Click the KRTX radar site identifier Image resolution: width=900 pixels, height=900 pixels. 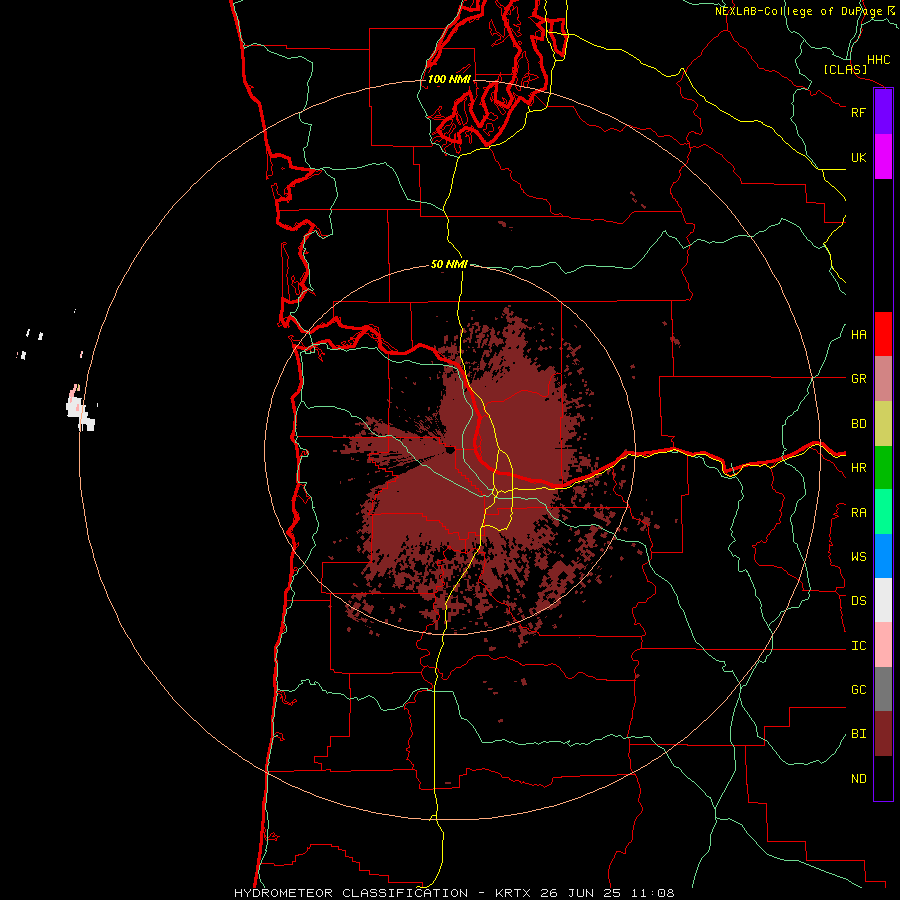513,893
